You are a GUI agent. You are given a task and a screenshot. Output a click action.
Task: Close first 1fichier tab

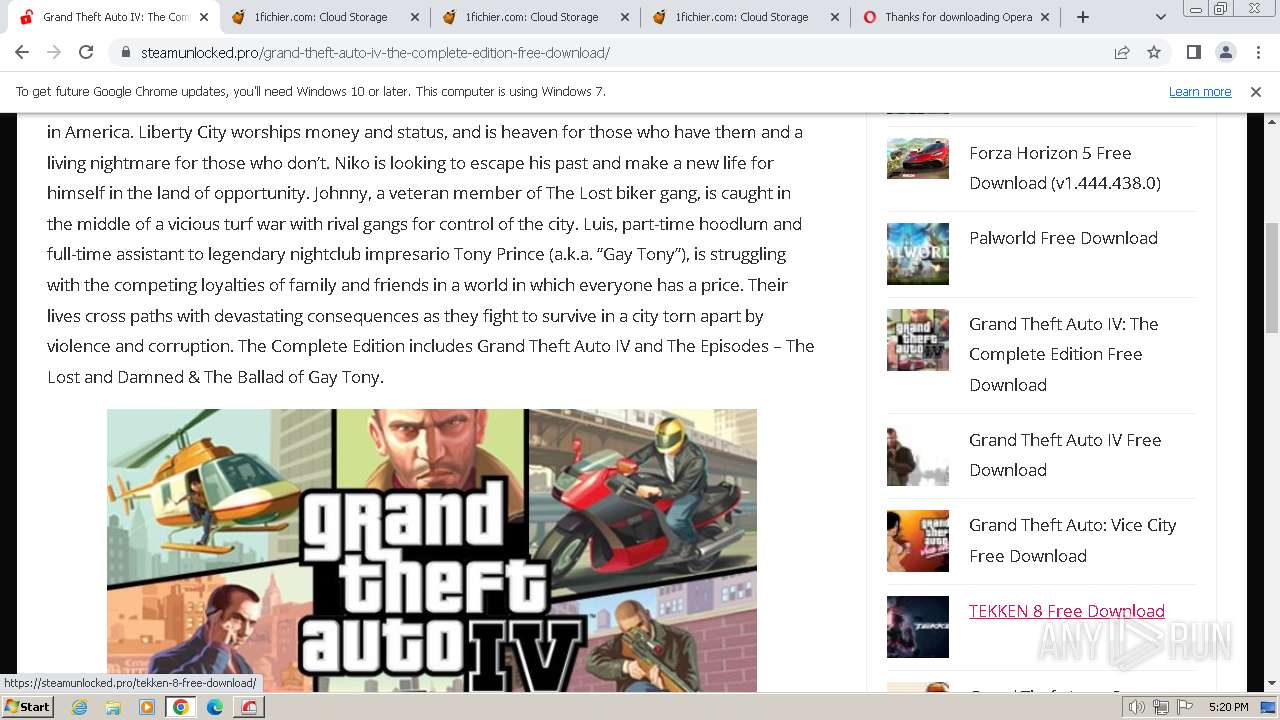tap(414, 17)
